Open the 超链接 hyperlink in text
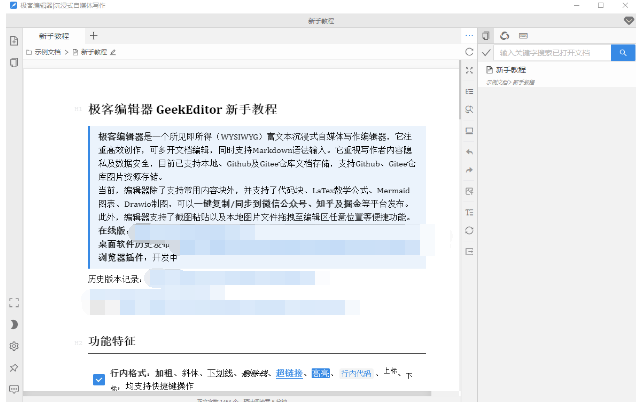The height and width of the screenshot is (402, 636). pos(289,372)
